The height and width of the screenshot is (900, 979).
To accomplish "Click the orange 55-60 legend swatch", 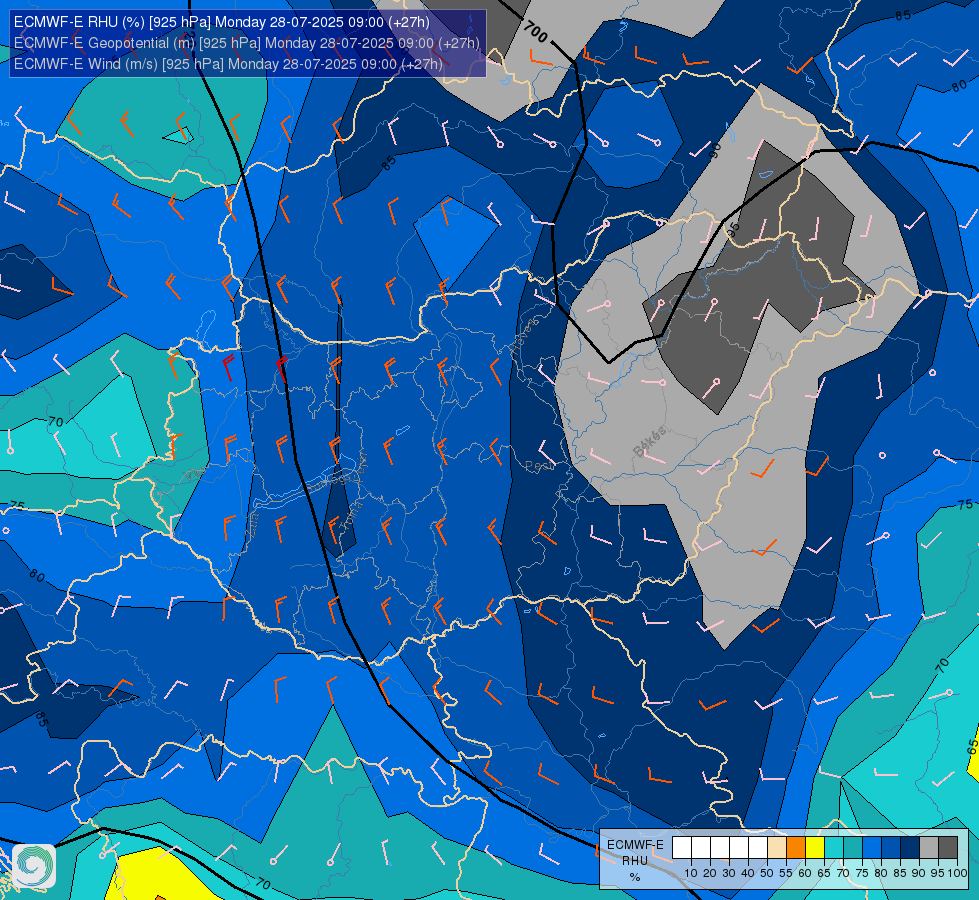I will coord(796,848).
